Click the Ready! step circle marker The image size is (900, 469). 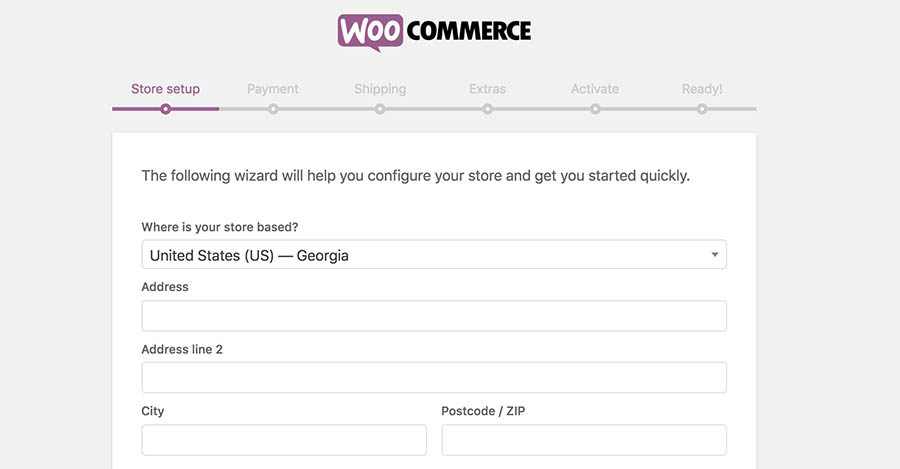pos(702,109)
